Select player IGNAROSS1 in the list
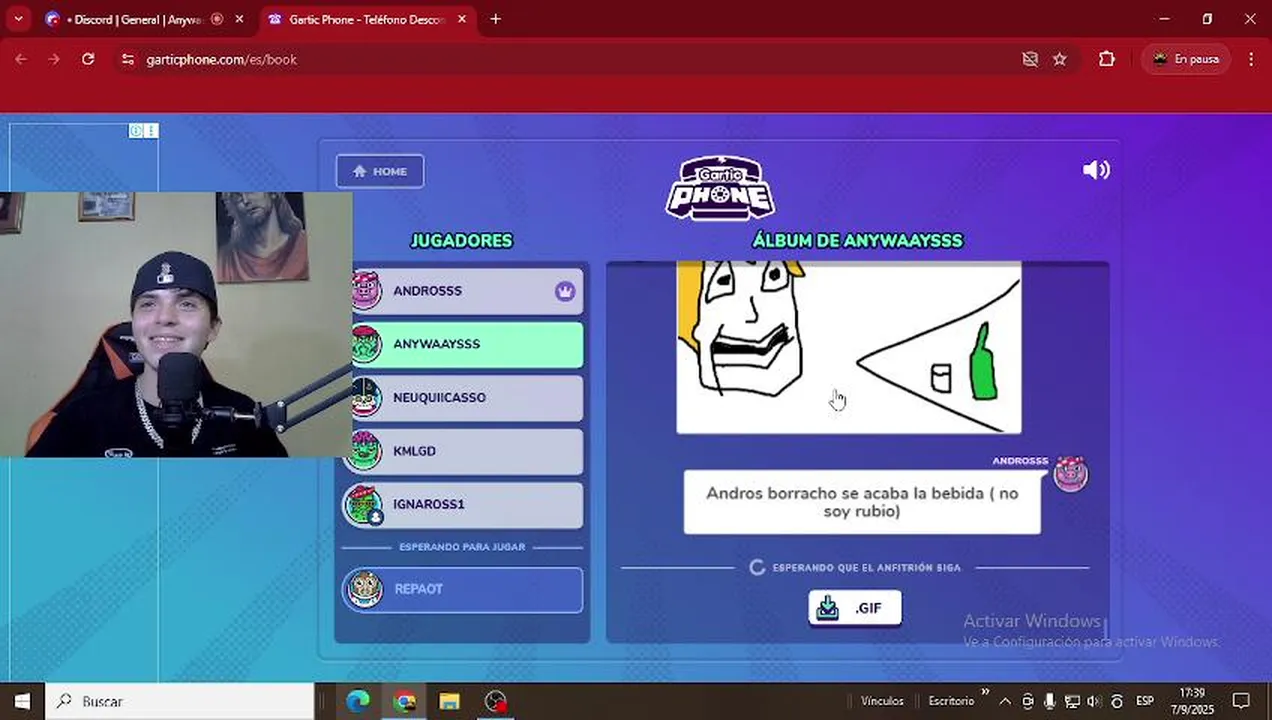Screen dimensions: 1272x720 coord(464,505)
